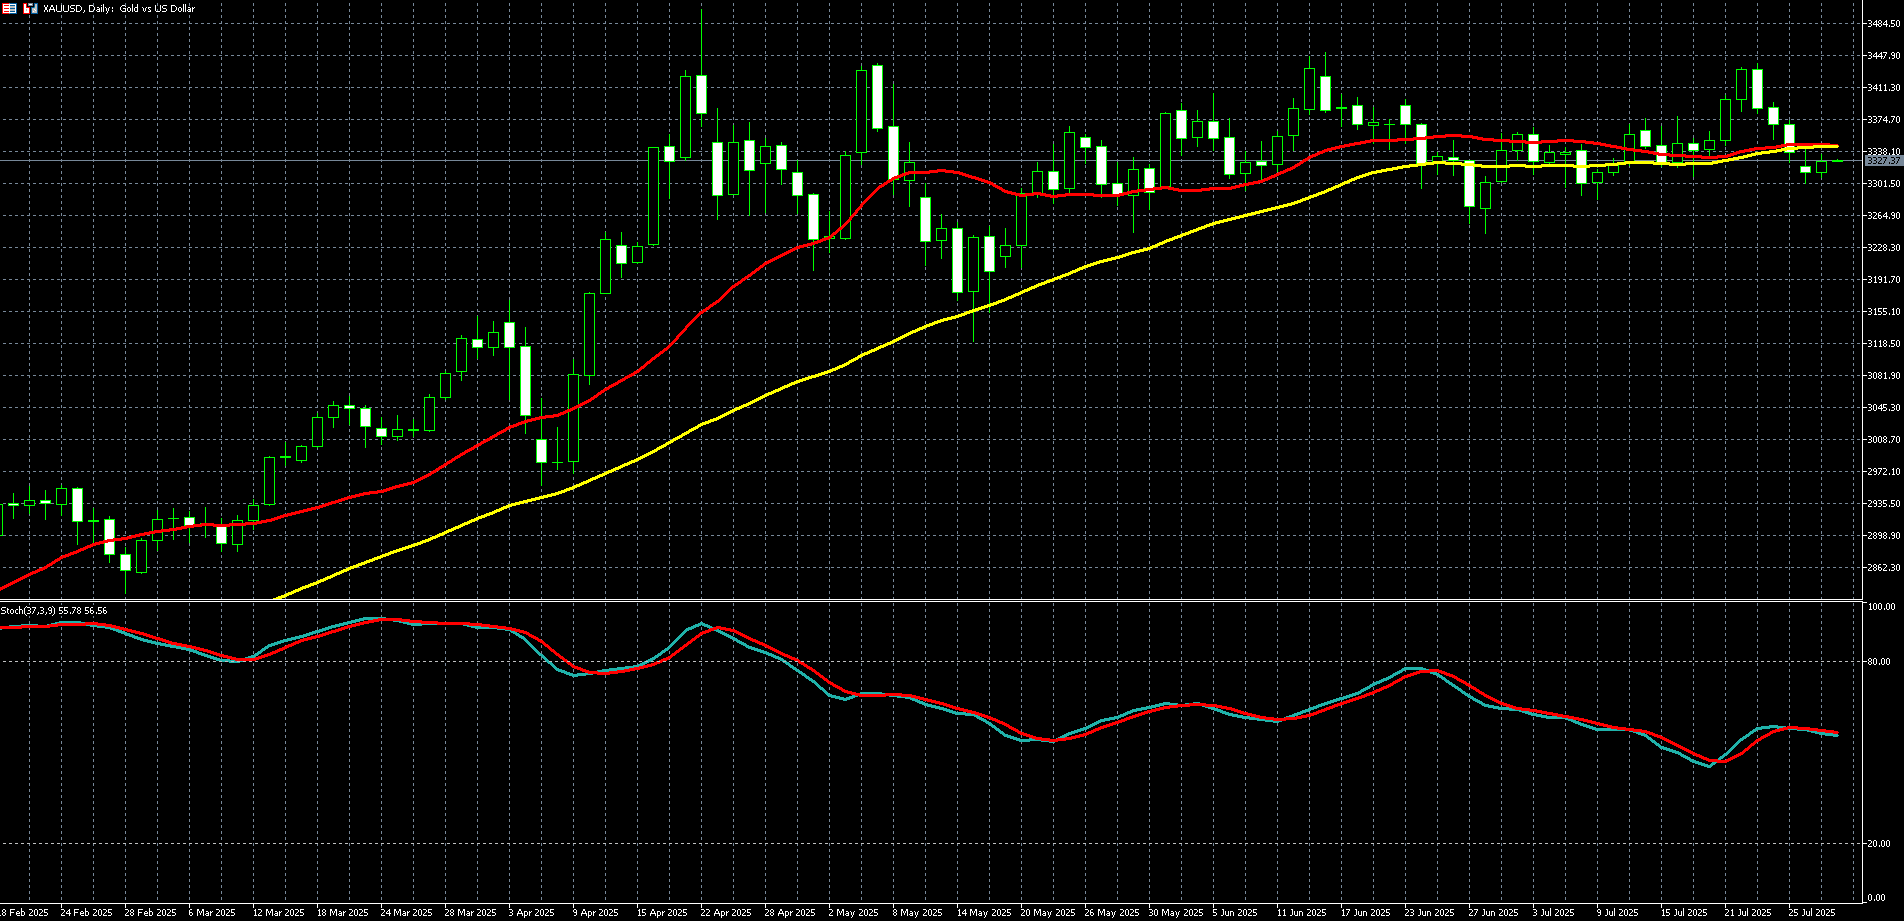This screenshot has height=921, width=1904.
Task: Click the one-click trading panel icon
Action: point(9,8)
